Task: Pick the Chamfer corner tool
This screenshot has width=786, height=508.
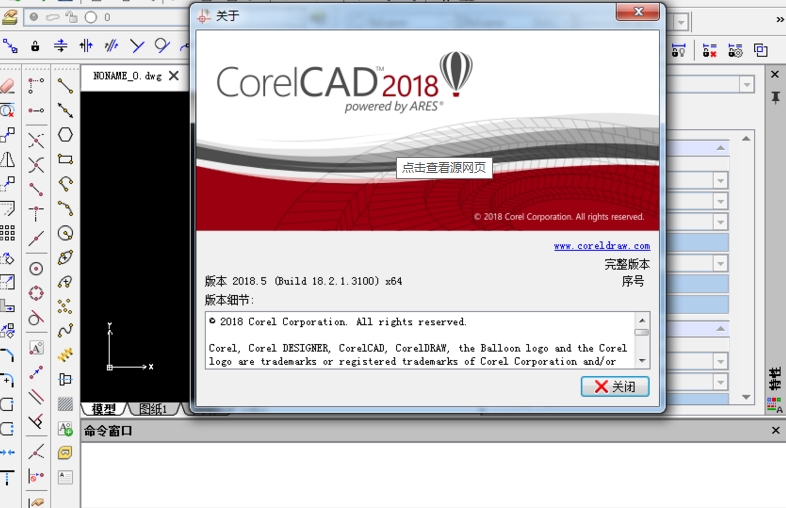Action: tap(8, 355)
